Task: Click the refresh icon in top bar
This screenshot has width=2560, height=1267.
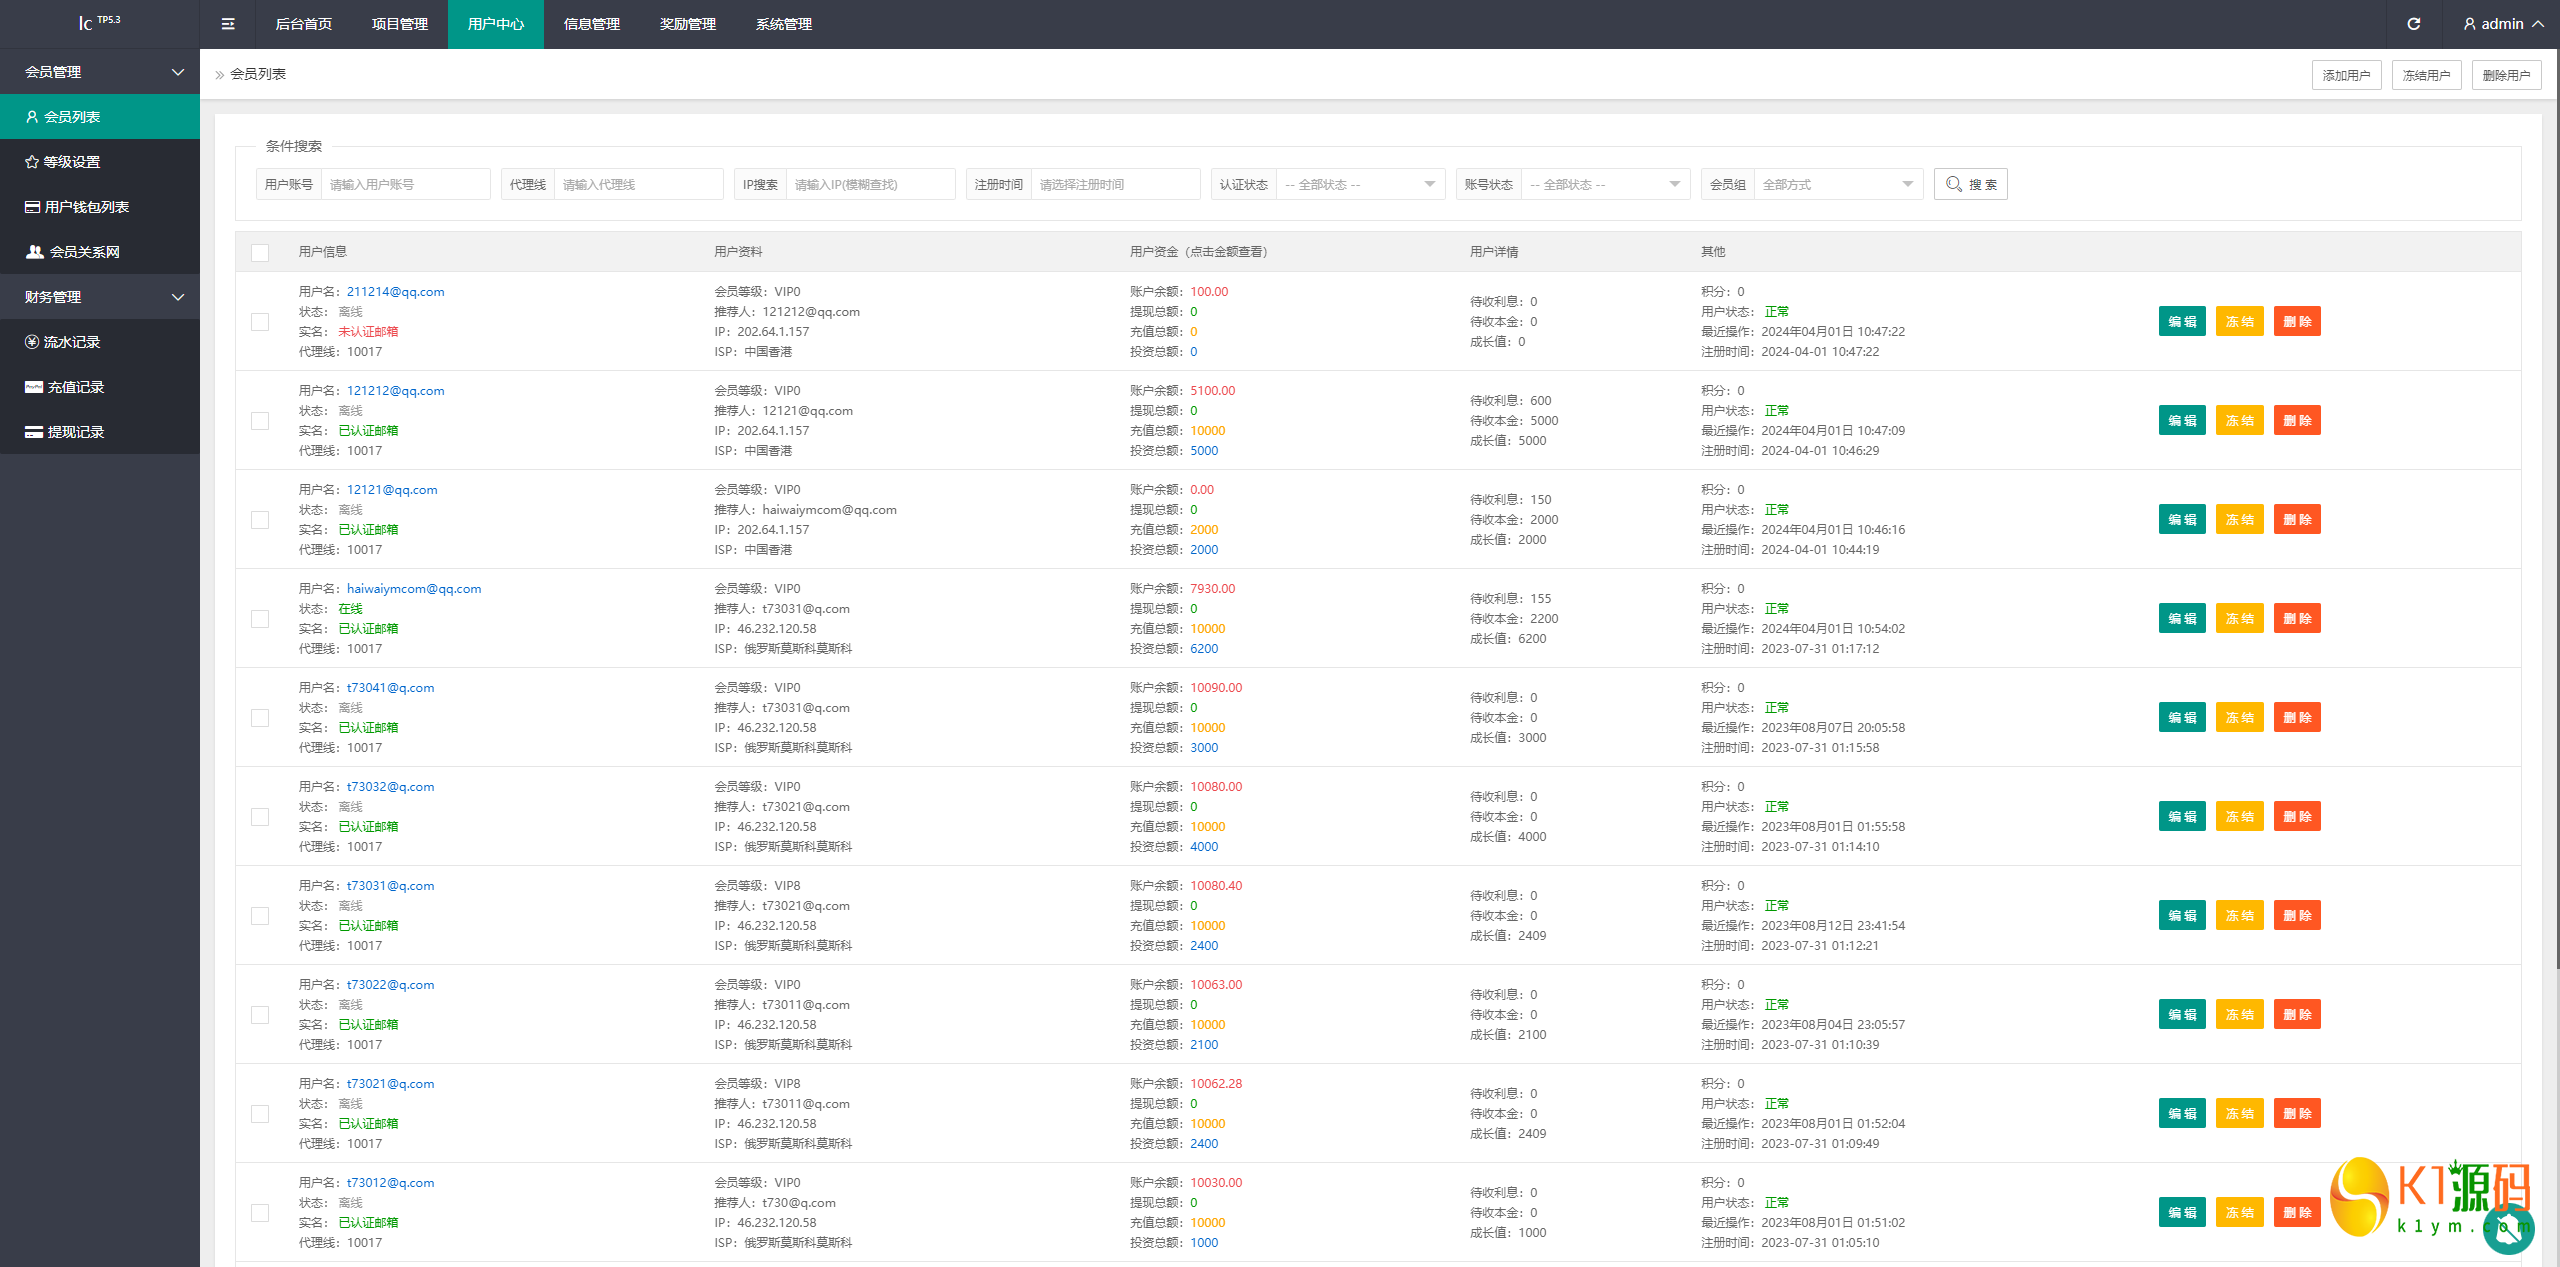Action: click(x=2413, y=24)
